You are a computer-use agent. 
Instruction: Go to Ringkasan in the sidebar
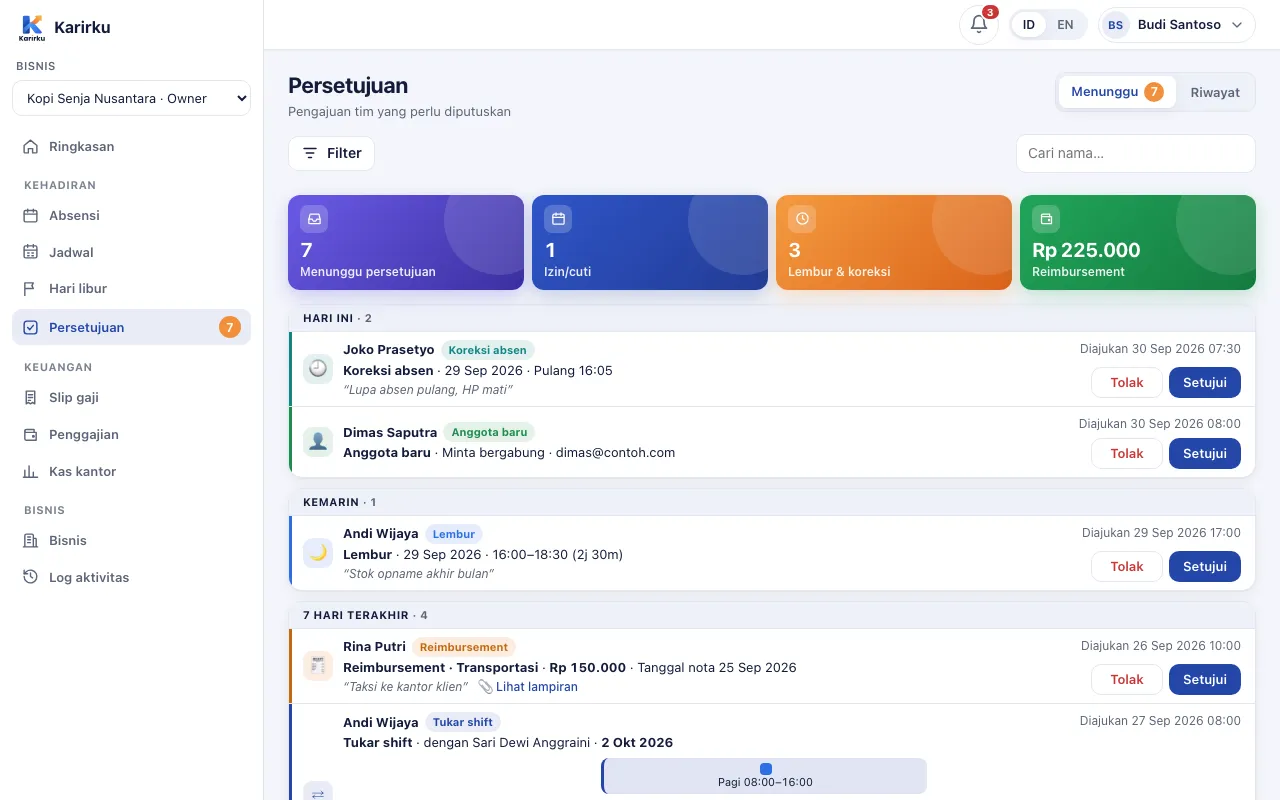131,146
